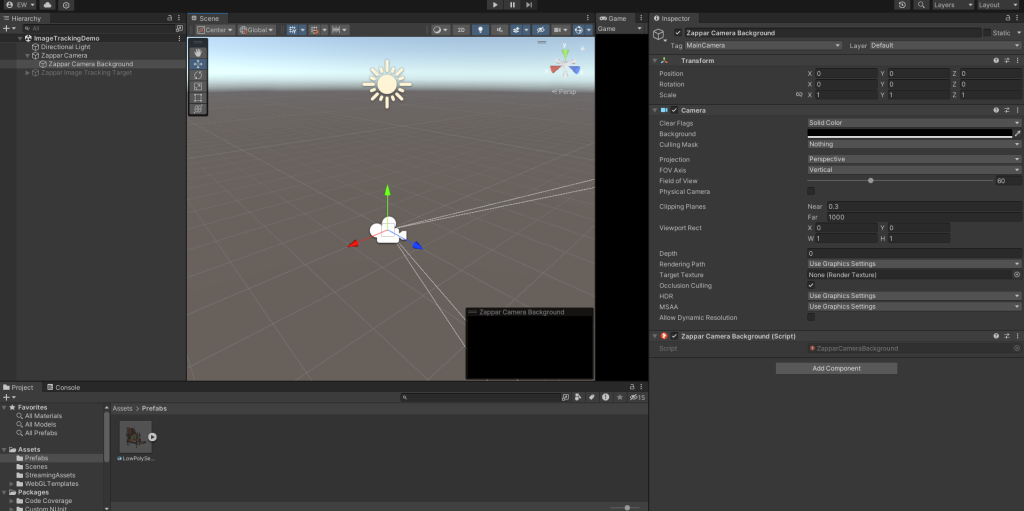Enable the Static checkbox

click(987, 33)
